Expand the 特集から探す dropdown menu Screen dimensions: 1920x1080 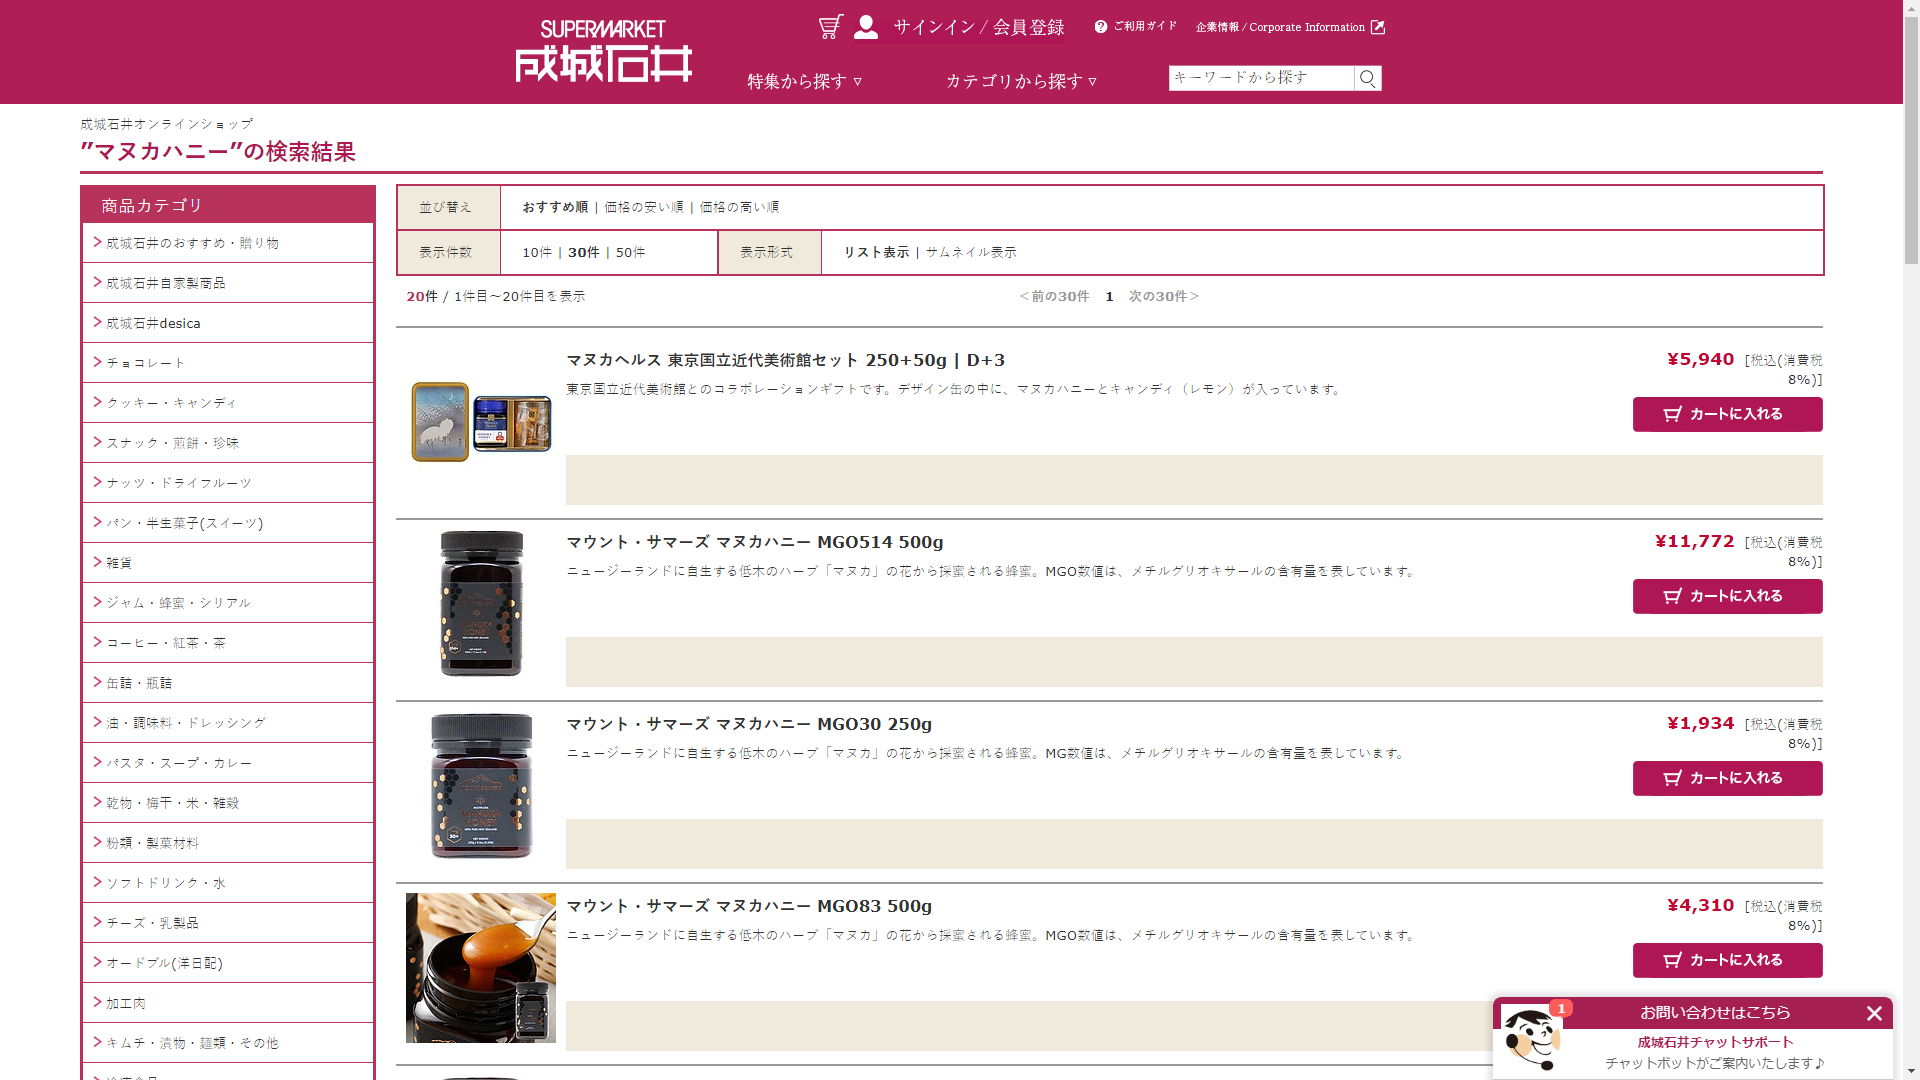[804, 81]
